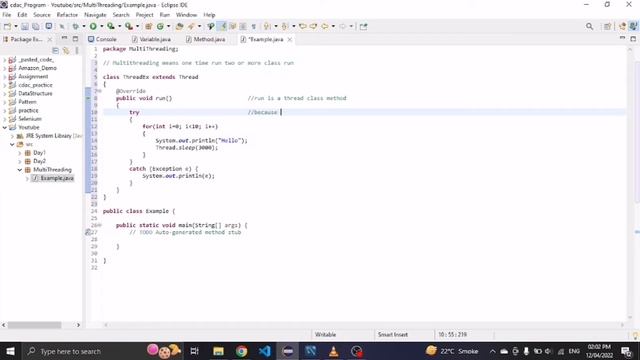Open the Navigate menu
640x360 pixels.
[95, 15]
